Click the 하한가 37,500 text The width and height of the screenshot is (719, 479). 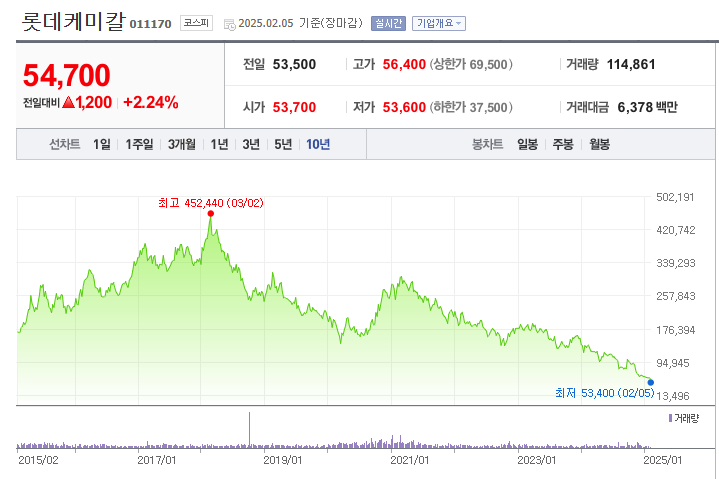471,107
